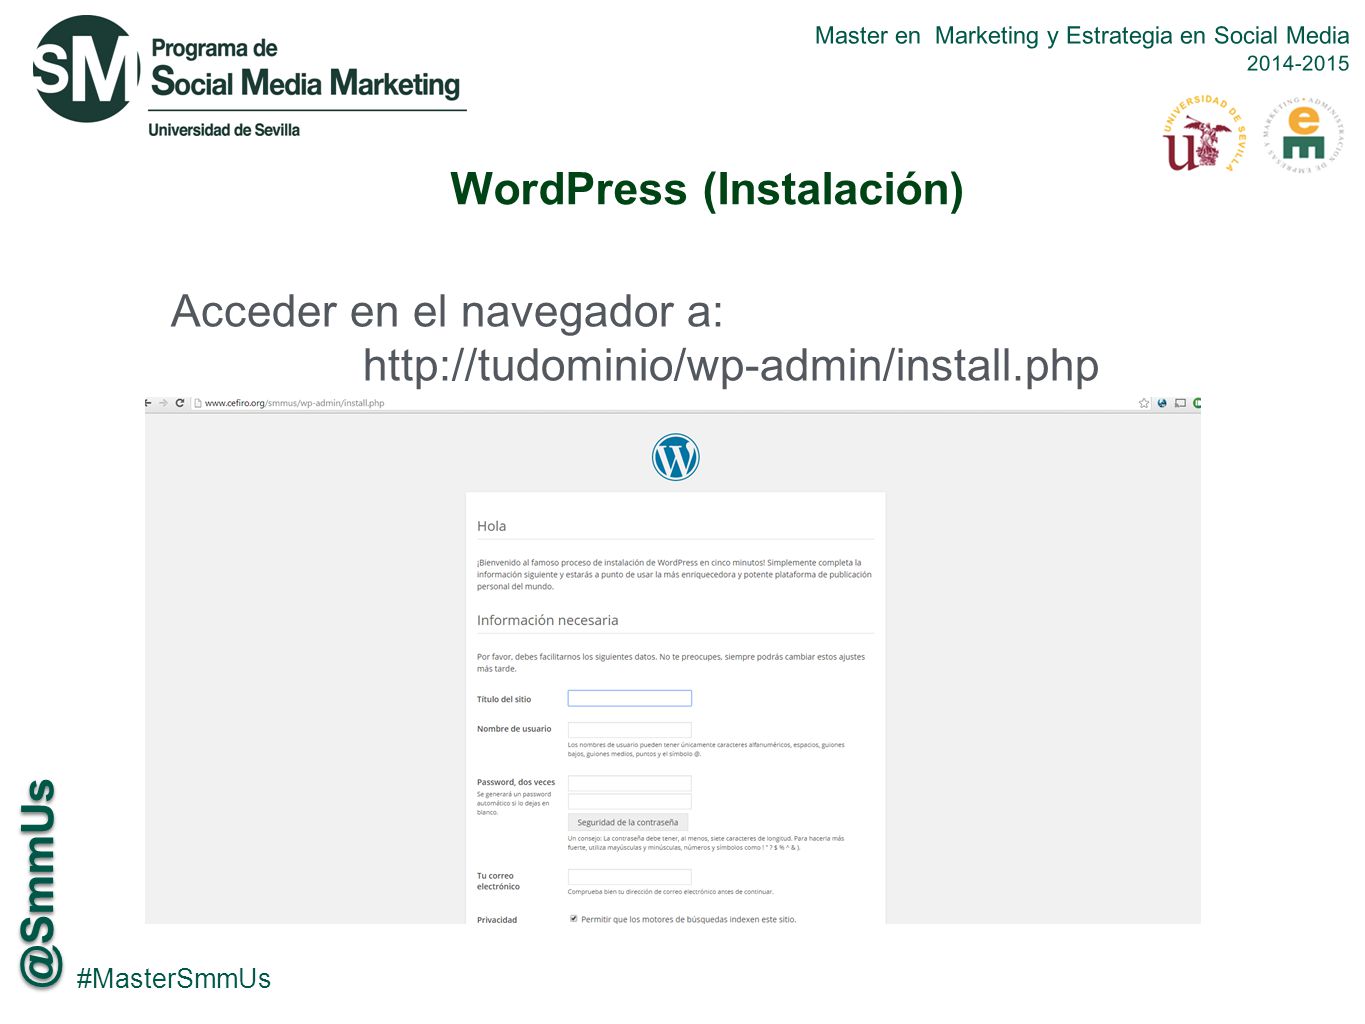Click the Nombre de usuario field
1365x1024 pixels.
pyautogui.click(x=630, y=729)
